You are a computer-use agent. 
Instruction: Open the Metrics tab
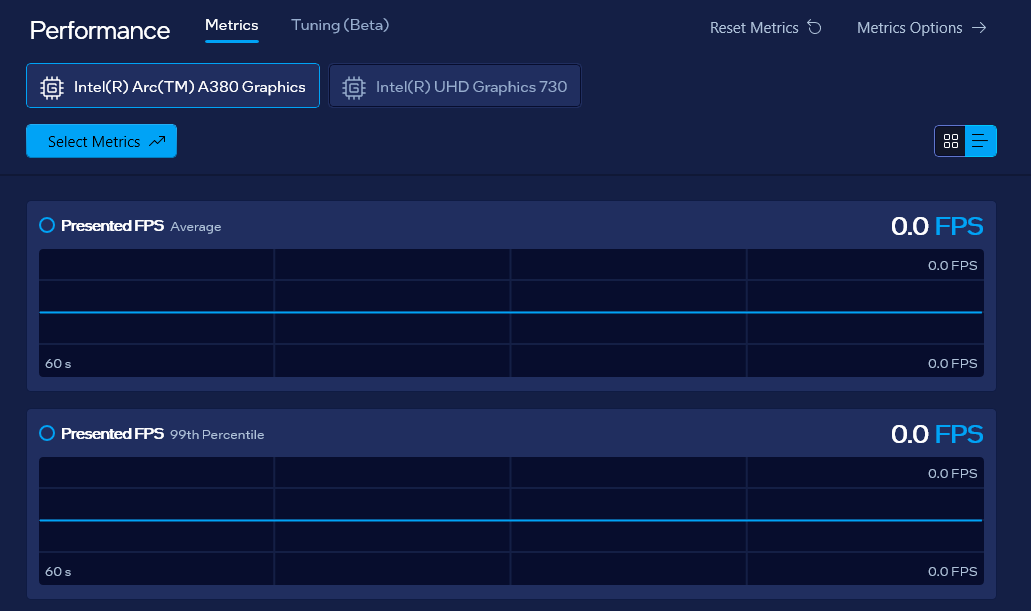pyautogui.click(x=232, y=25)
